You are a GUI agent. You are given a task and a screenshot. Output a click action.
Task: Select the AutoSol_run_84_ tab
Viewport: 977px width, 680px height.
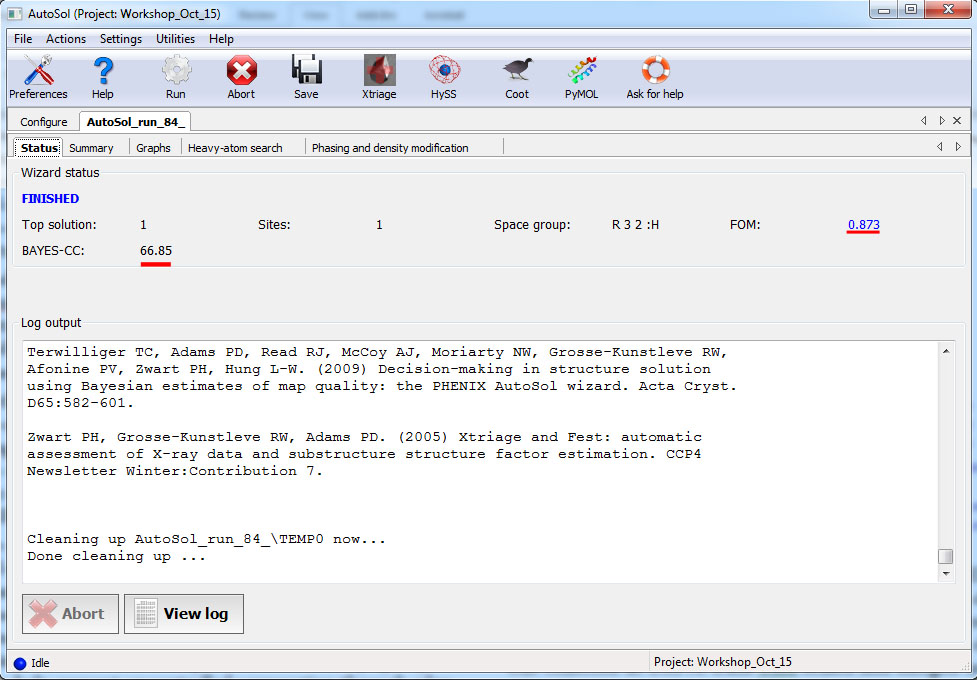click(135, 122)
